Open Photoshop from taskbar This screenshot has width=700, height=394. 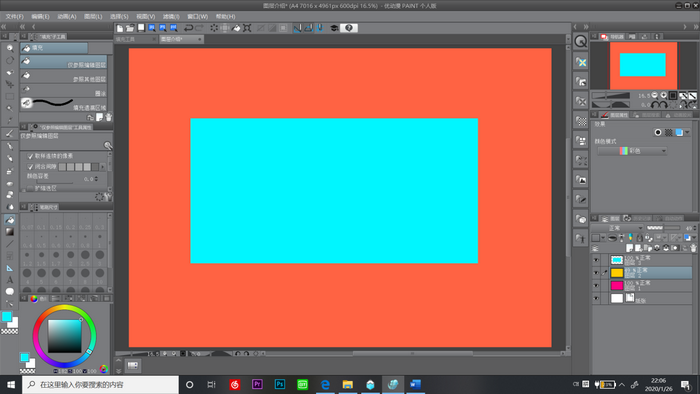click(x=280, y=384)
